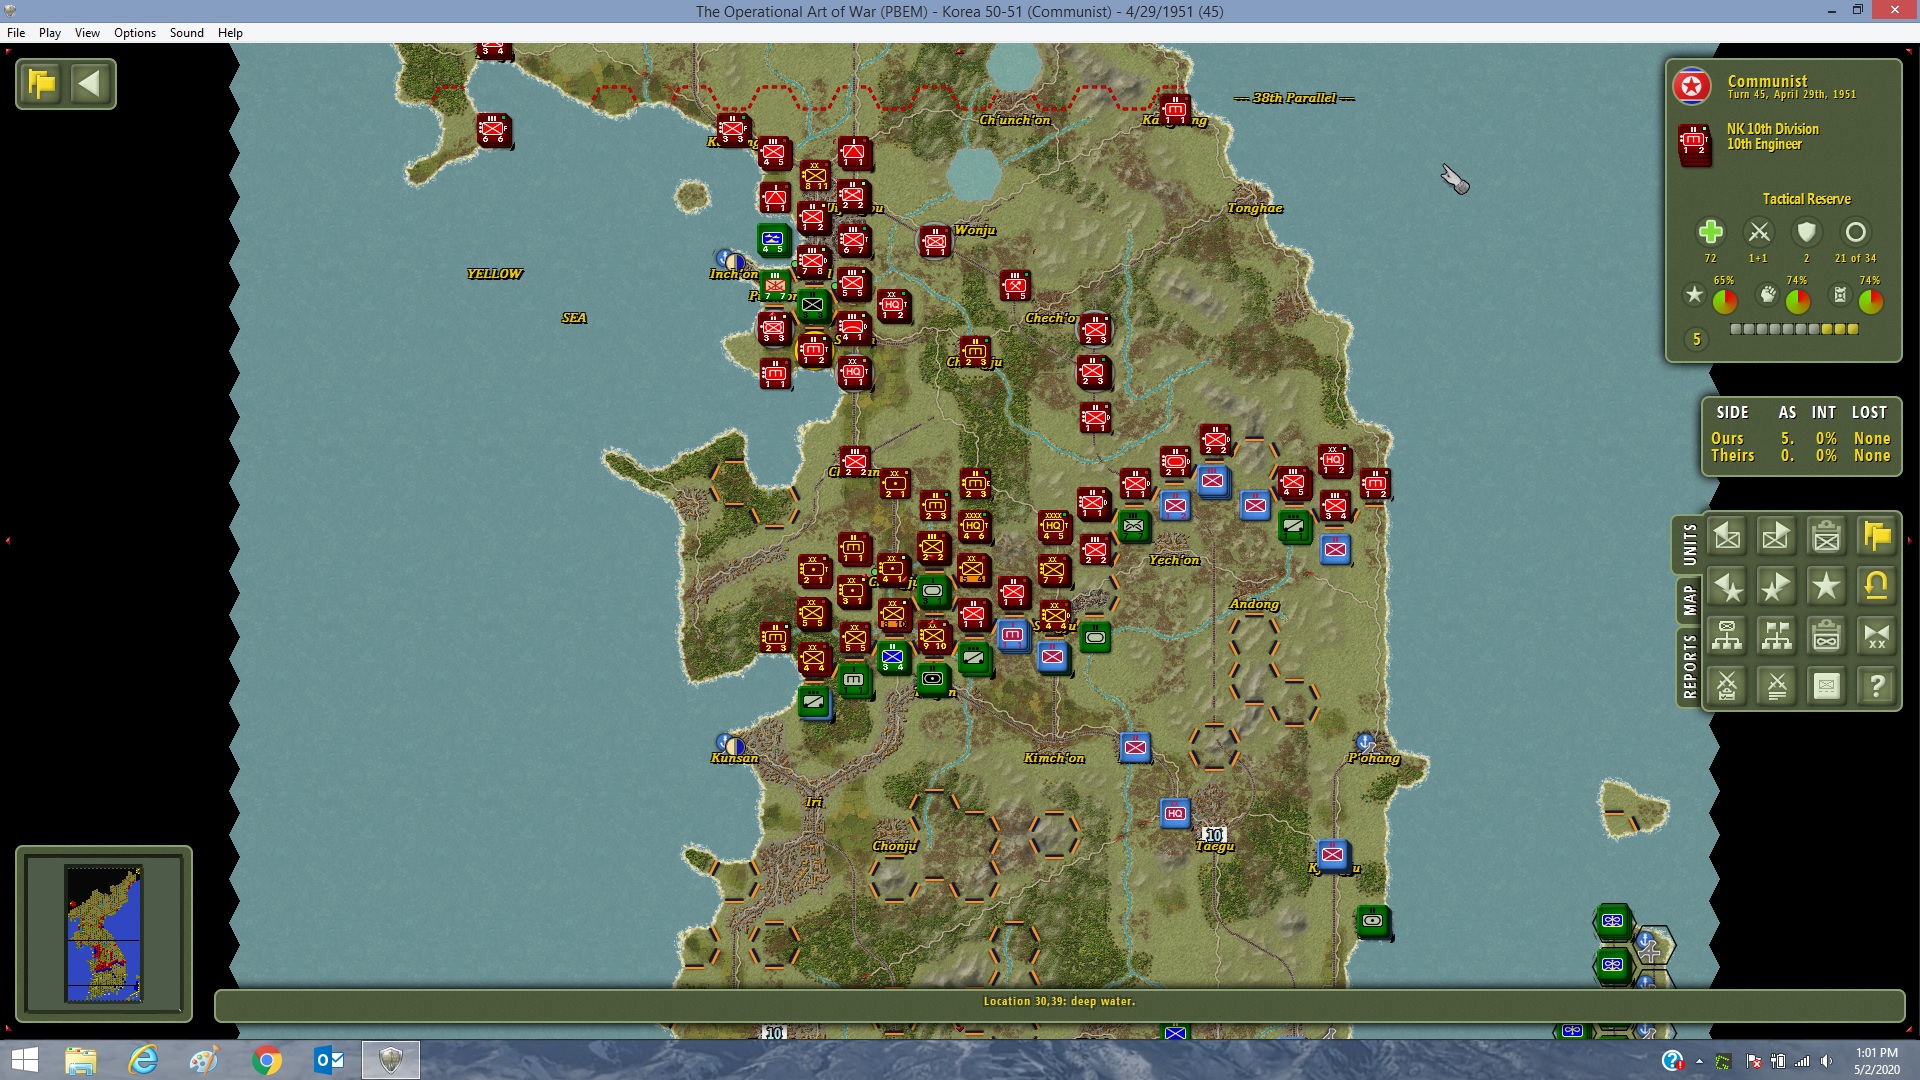
Task: Click the yellow flags end-turn icon top-left
Action: (42, 83)
